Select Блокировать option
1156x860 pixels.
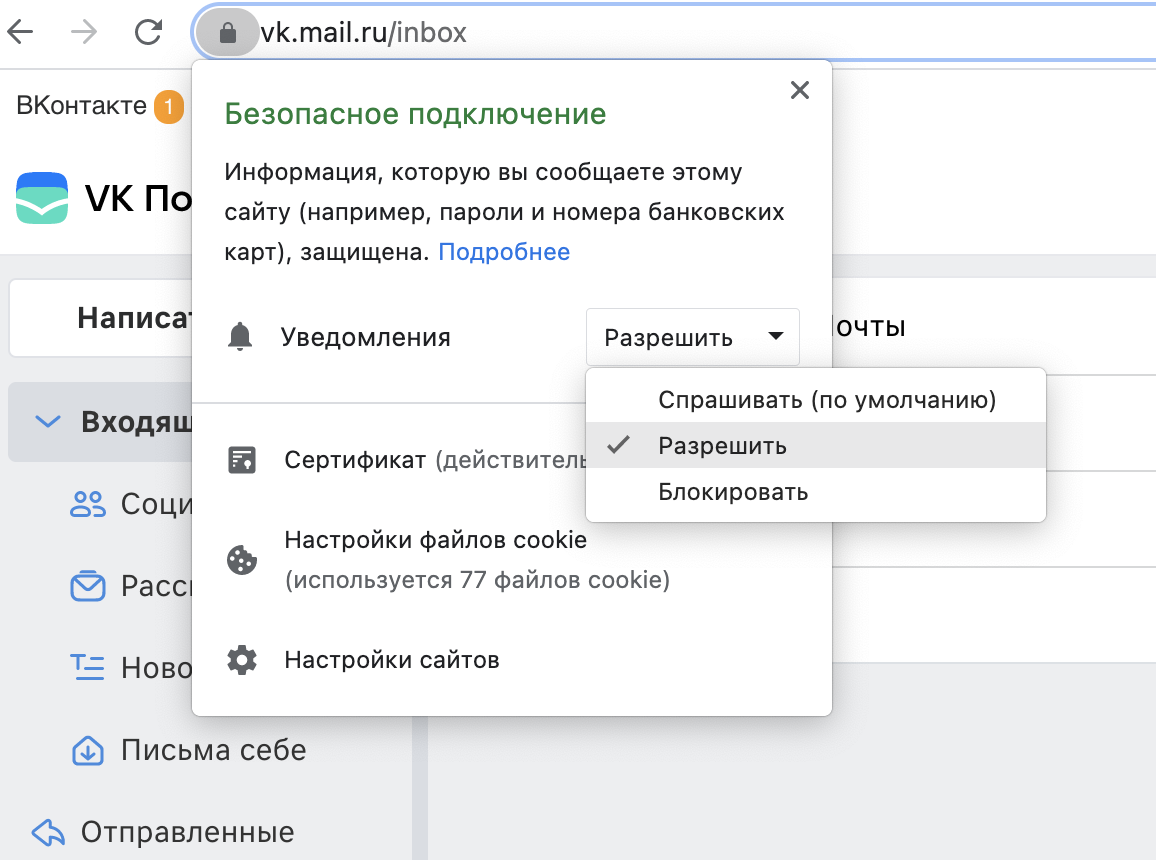click(x=816, y=492)
